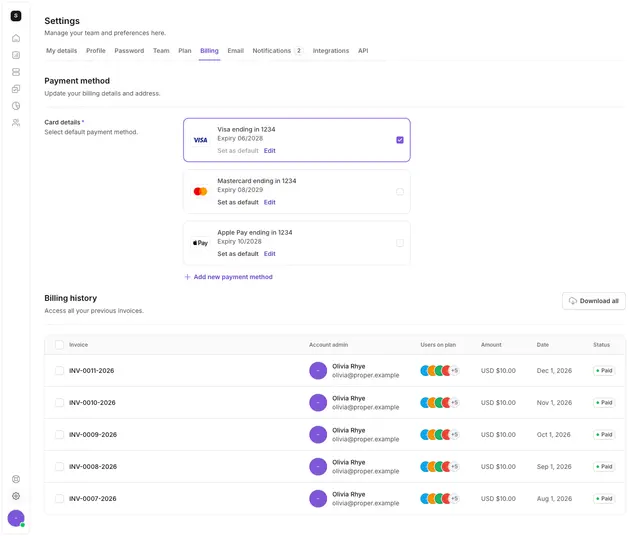This screenshot has width=640, height=536.
Task: Select the Apple Pay ending in 1234 checkbox
Action: [x=400, y=243]
